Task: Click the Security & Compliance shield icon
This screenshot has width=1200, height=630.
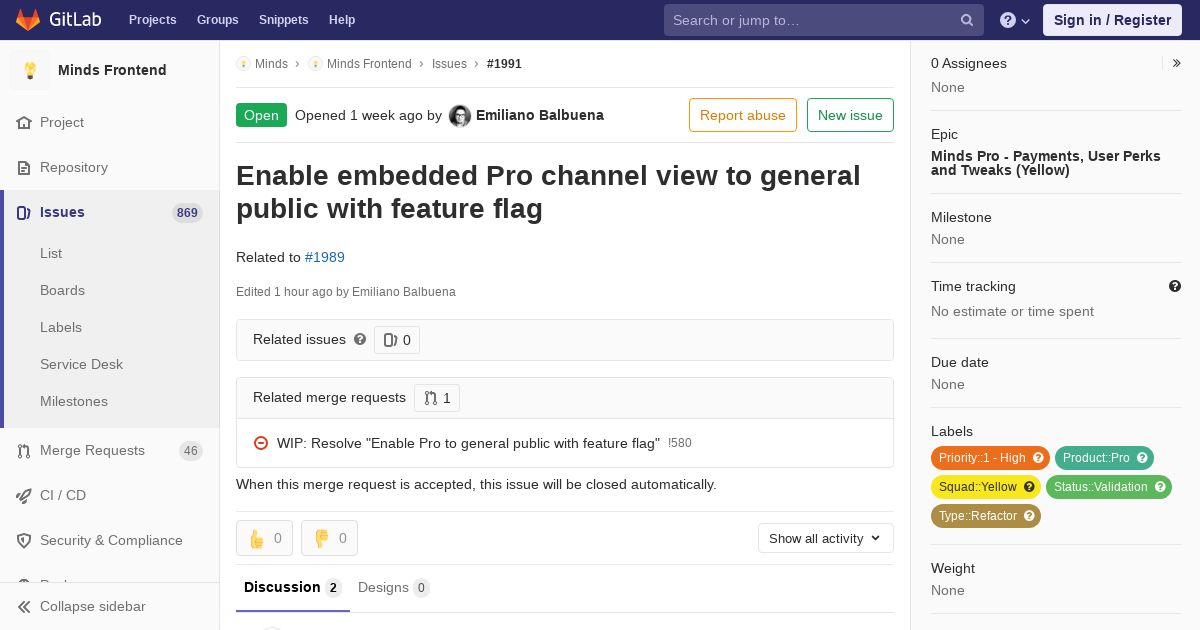Action: click(24, 540)
